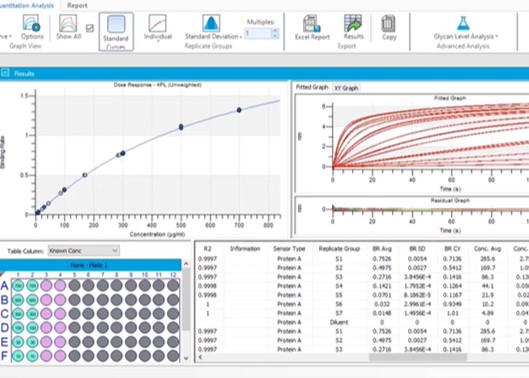Select well A1 in the plate map
This screenshot has width=529, height=378.
click(x=18, y=286)
